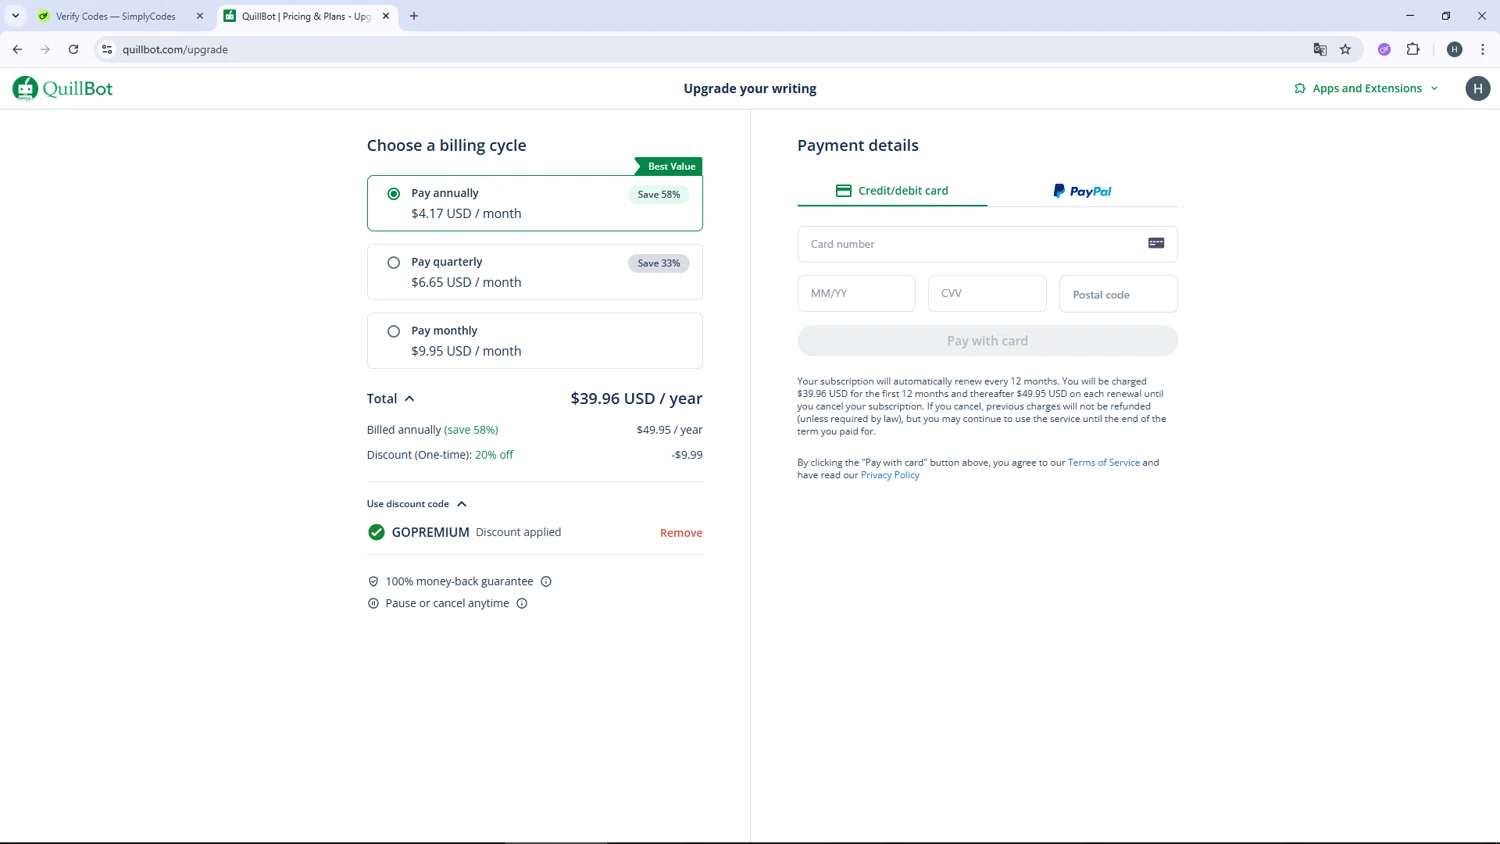Open the translate page icon

click(x=1320, y=49)
